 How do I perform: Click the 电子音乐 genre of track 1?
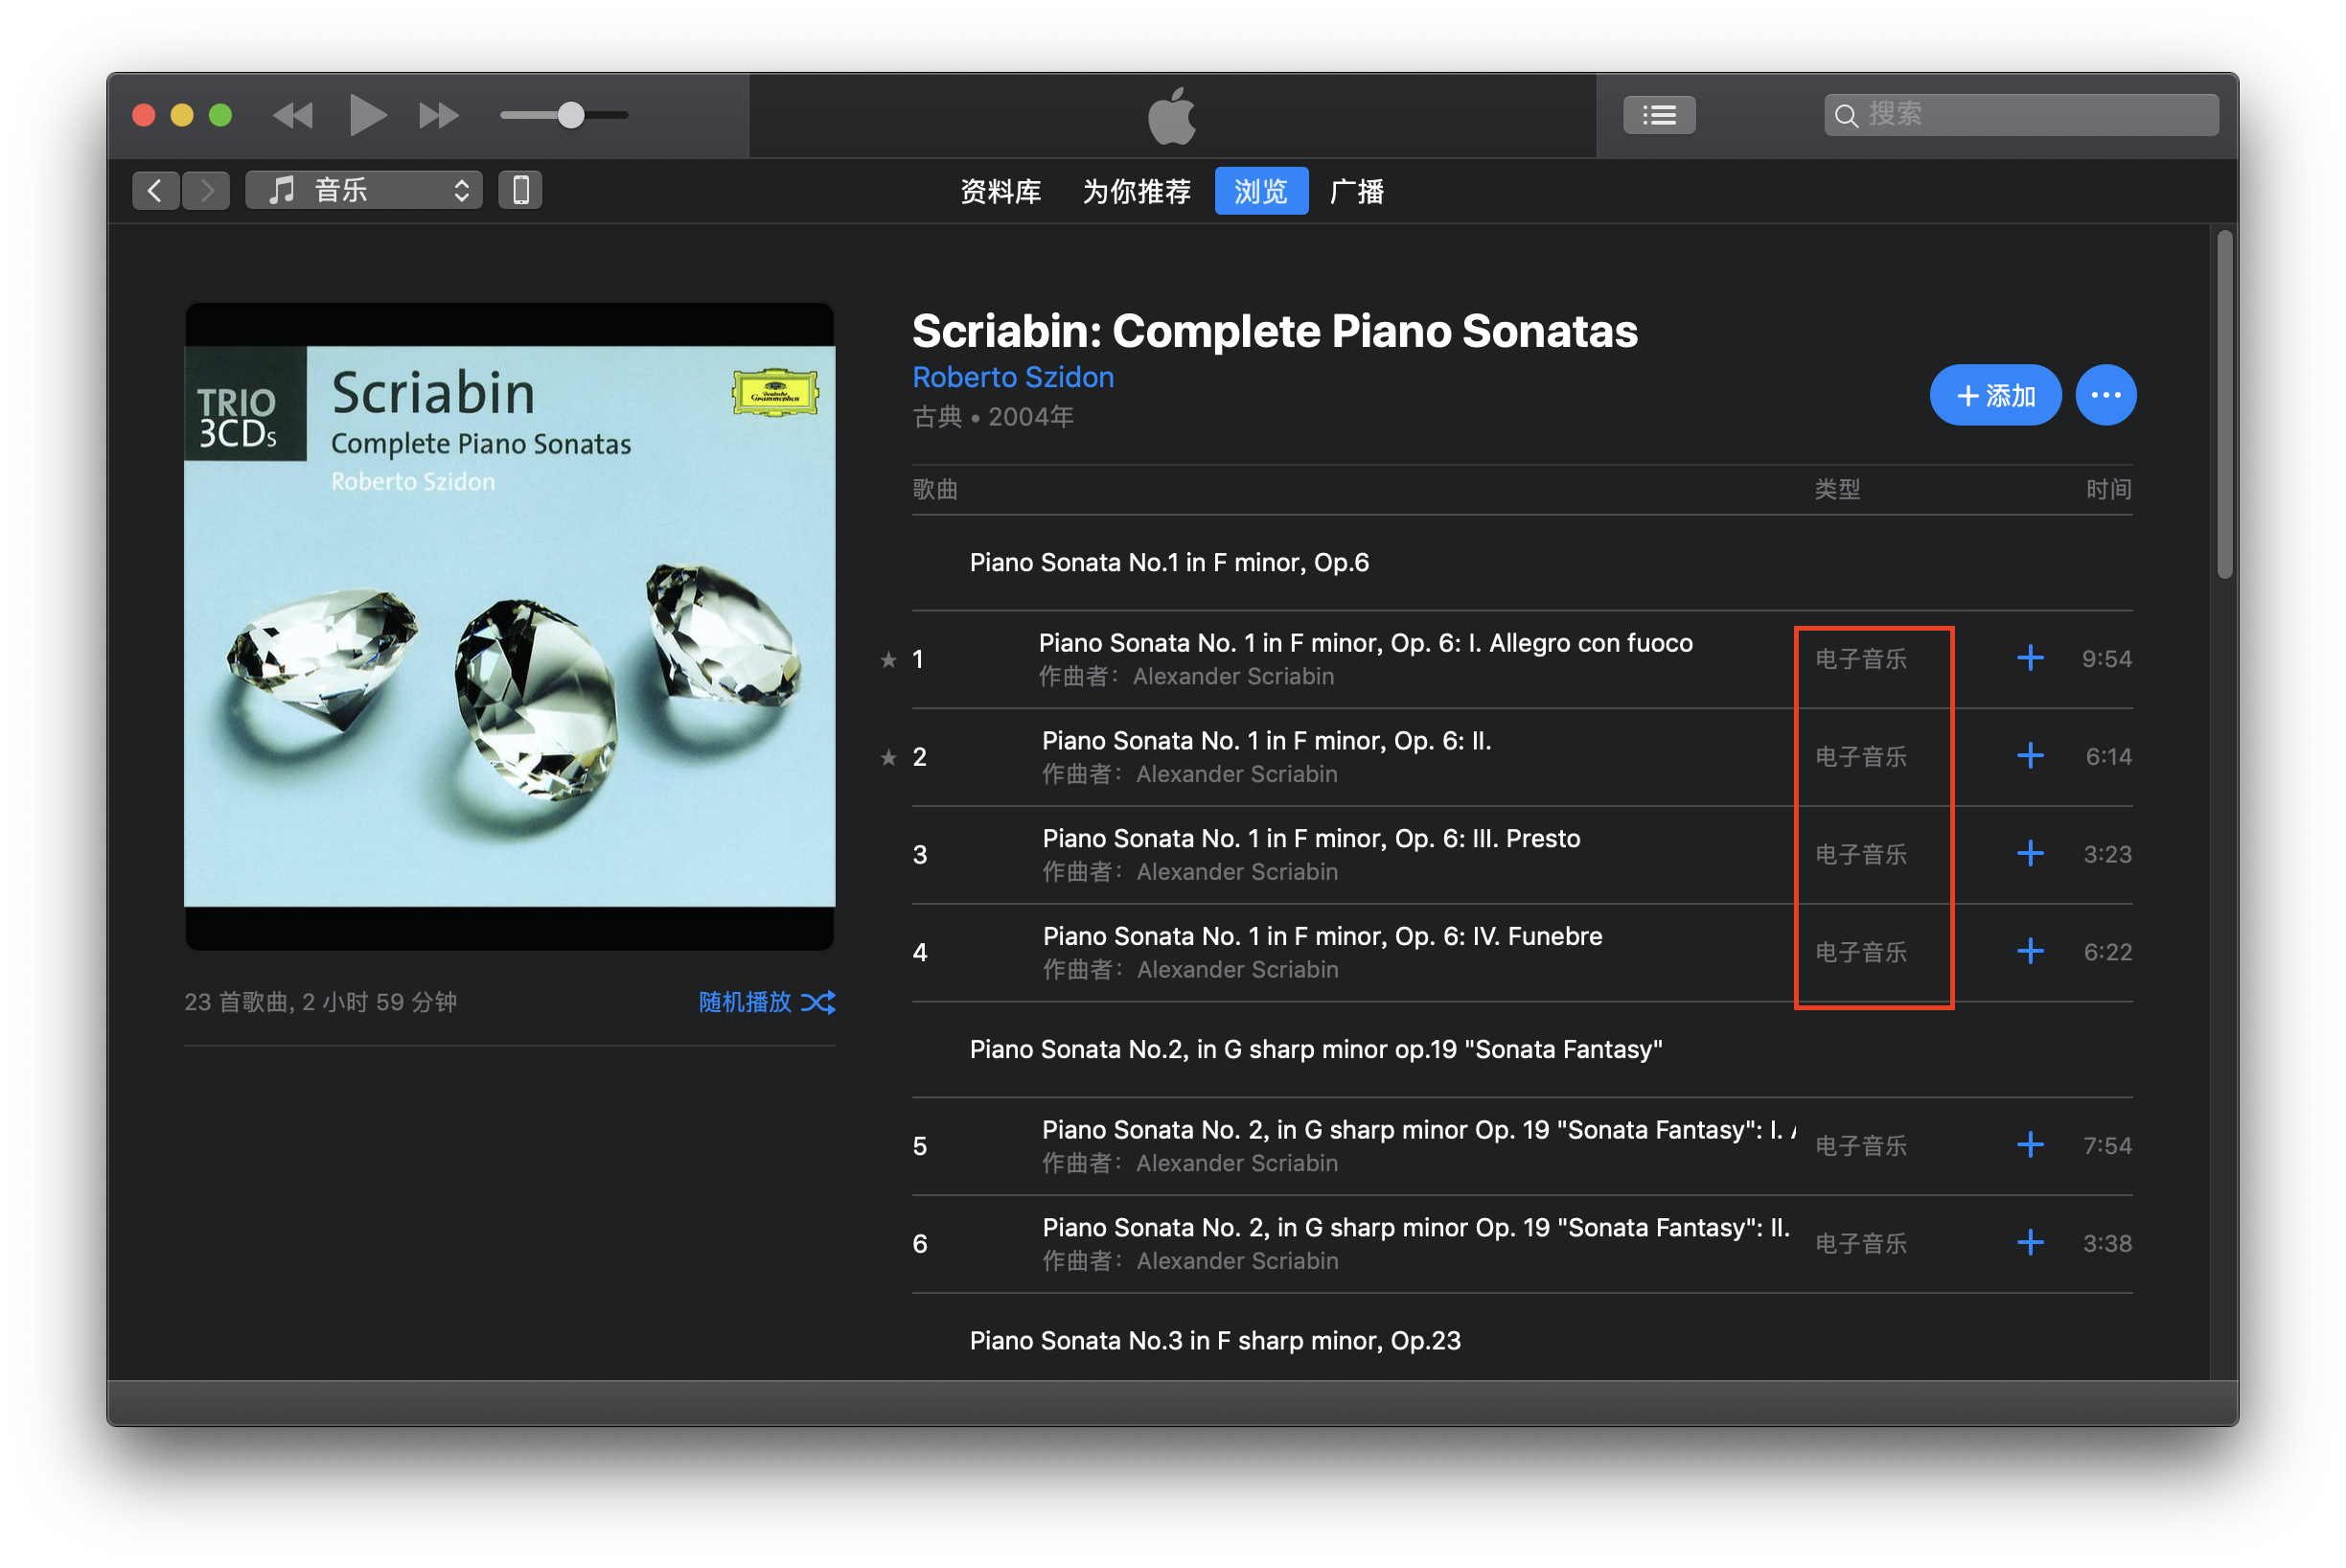[x=1861, y=660]
